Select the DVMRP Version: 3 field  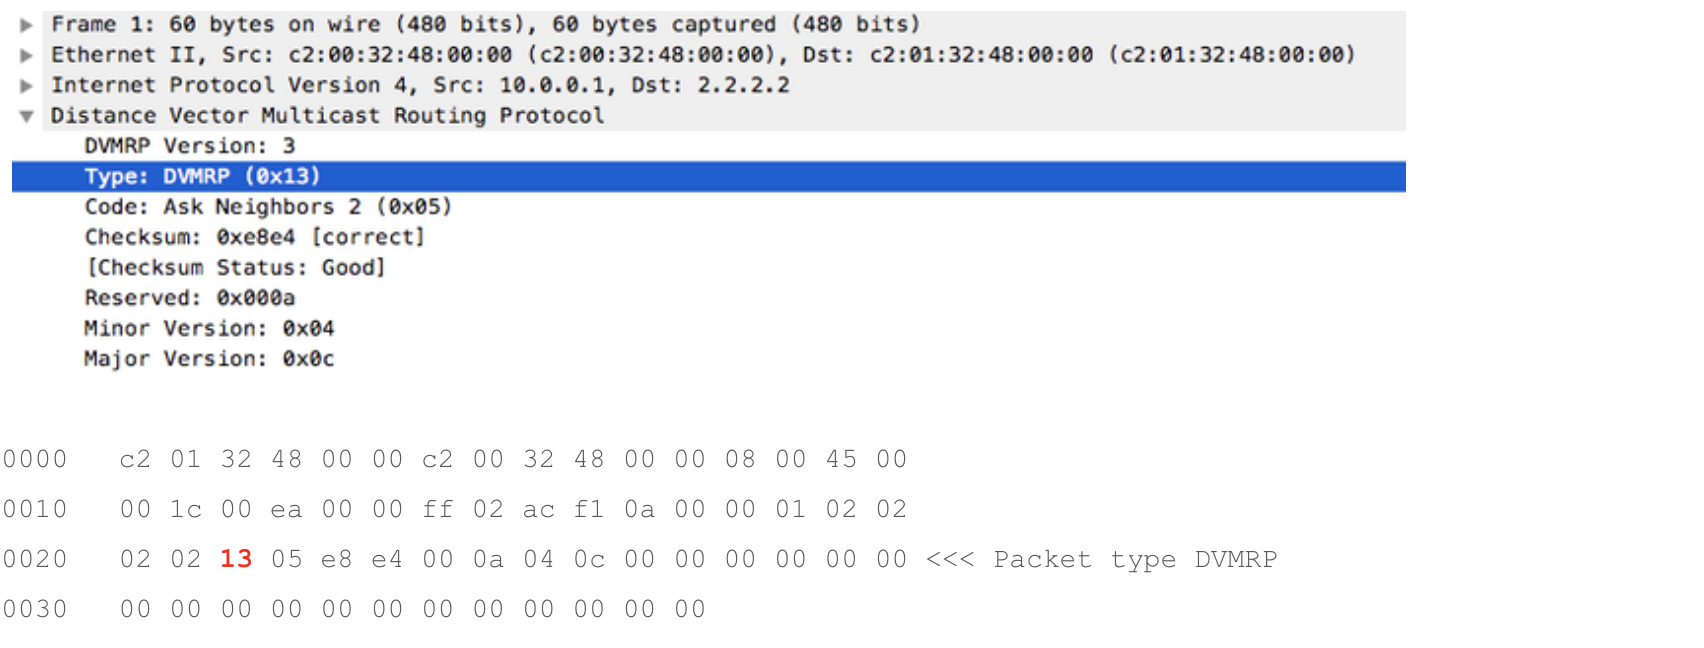[190, 146]
